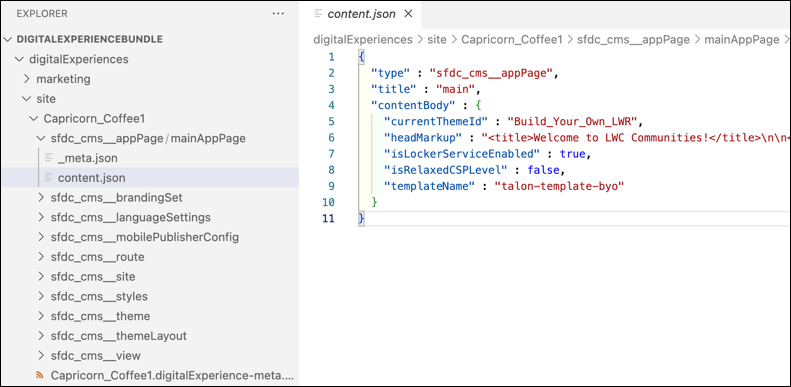Collapse the DIGITALEXPERIENCEBUNDLE root section

point(9,39)
